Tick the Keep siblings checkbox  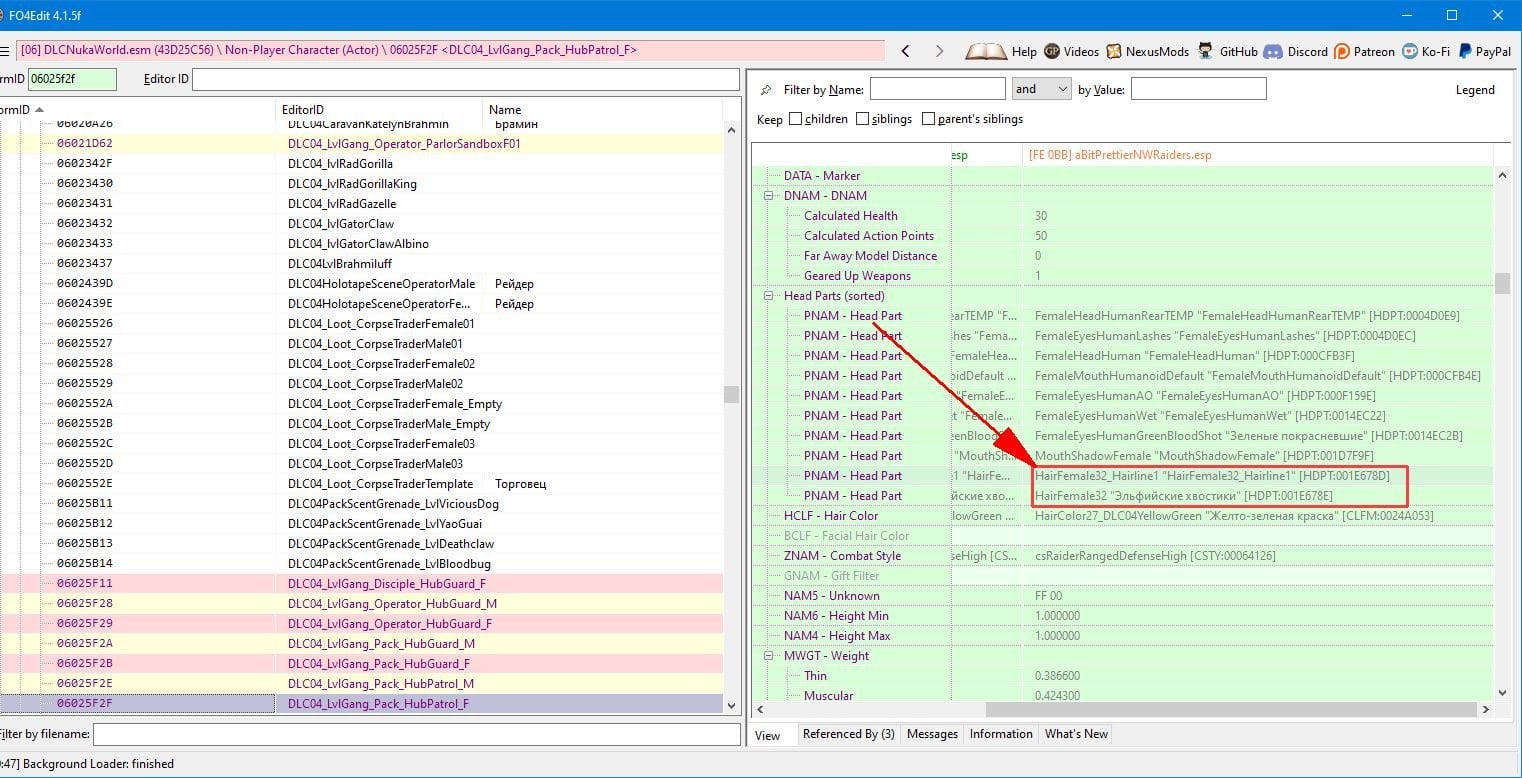click(862, 119)
